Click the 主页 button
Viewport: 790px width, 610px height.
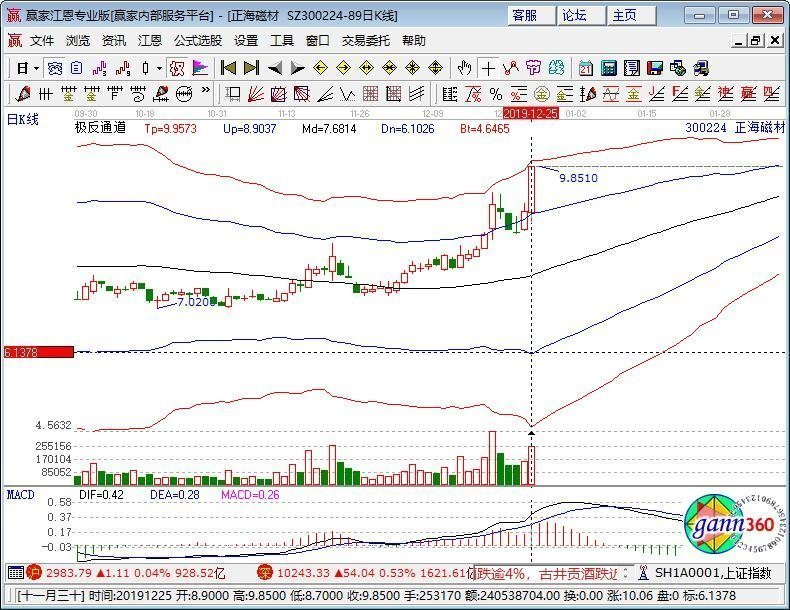coord(632,16)
